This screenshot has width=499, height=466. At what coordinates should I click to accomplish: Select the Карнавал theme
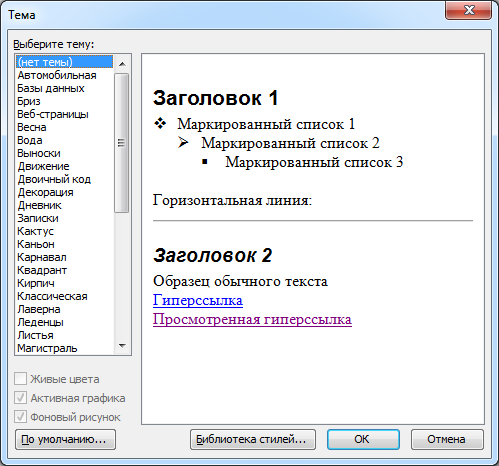[x=65, y=257]
